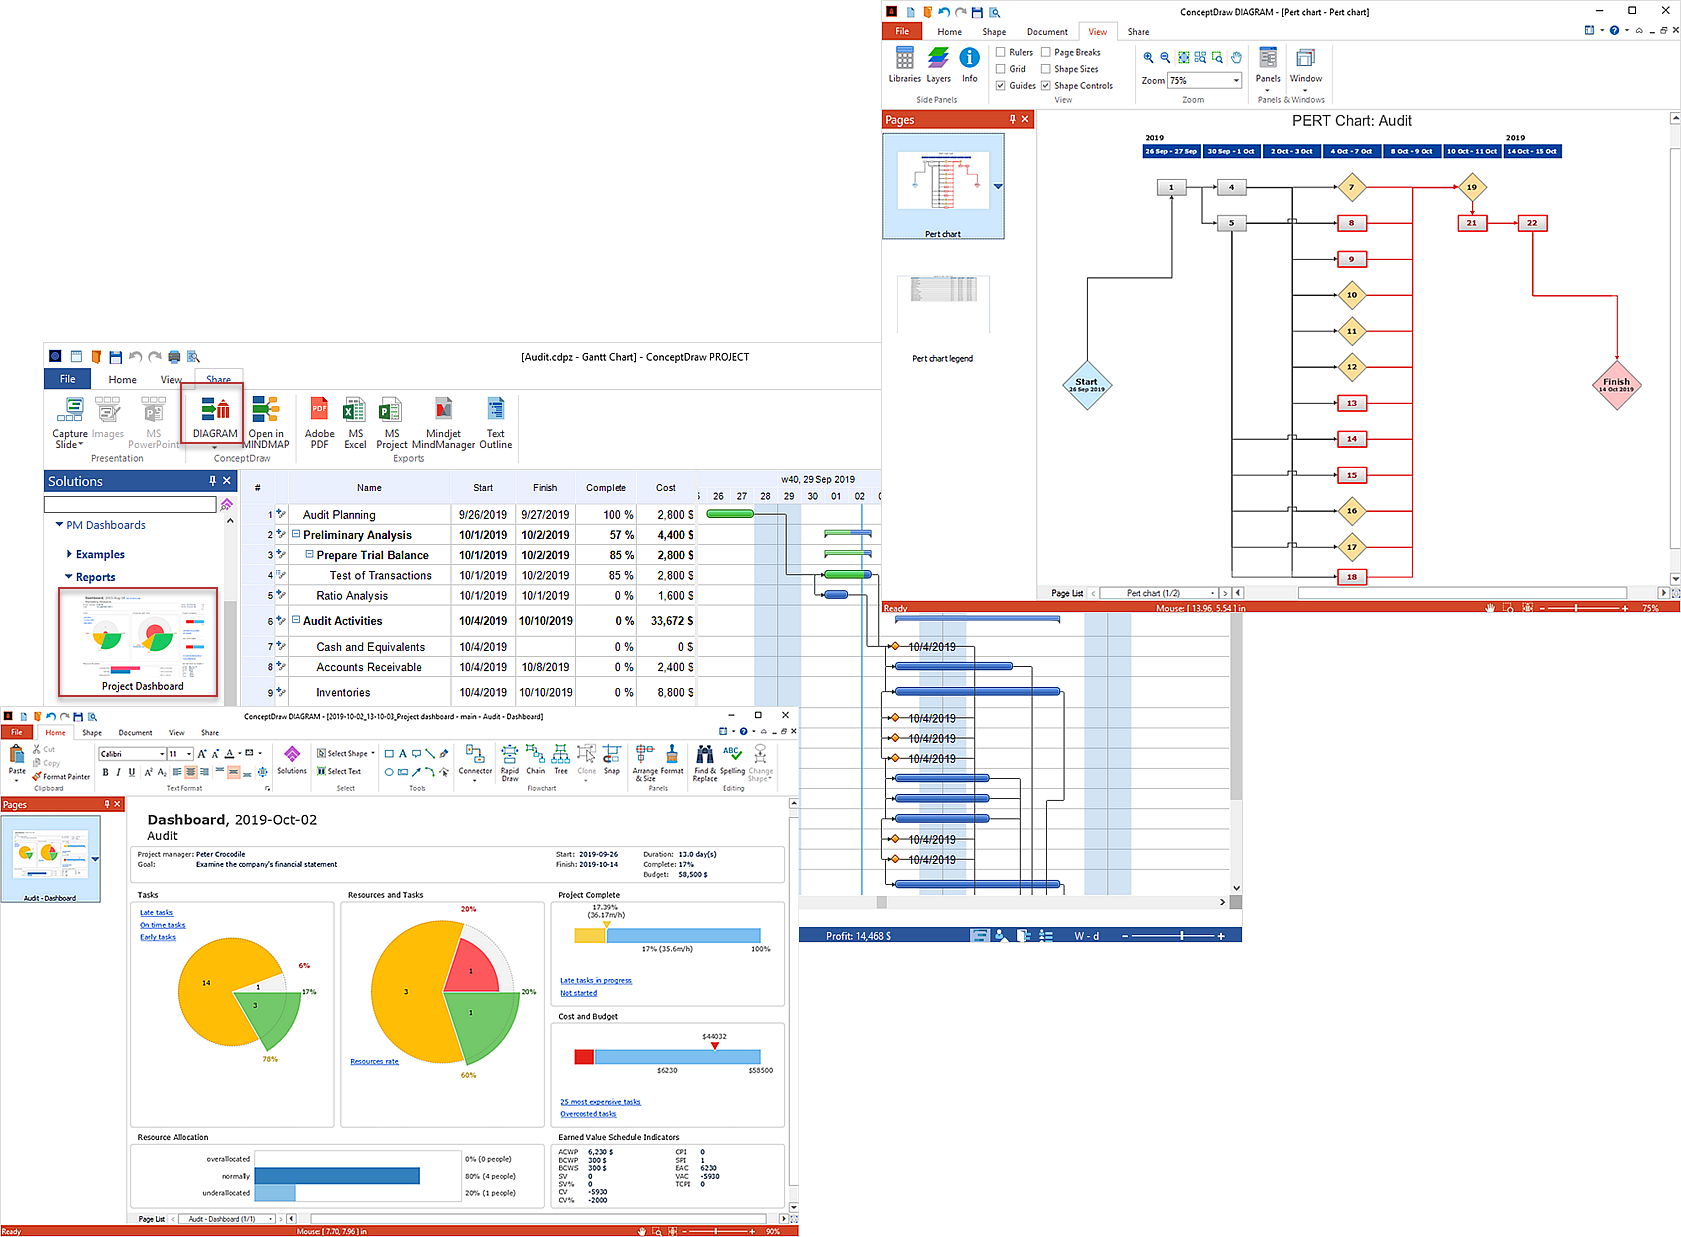
Task: Enable Shape Sizes checkbox
Action: point(1046,69)
